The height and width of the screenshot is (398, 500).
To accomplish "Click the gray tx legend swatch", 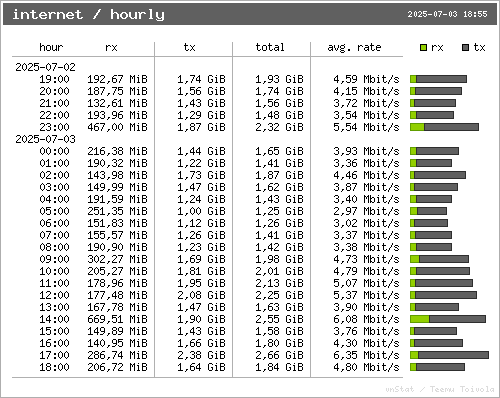I will tap(466, 48).
